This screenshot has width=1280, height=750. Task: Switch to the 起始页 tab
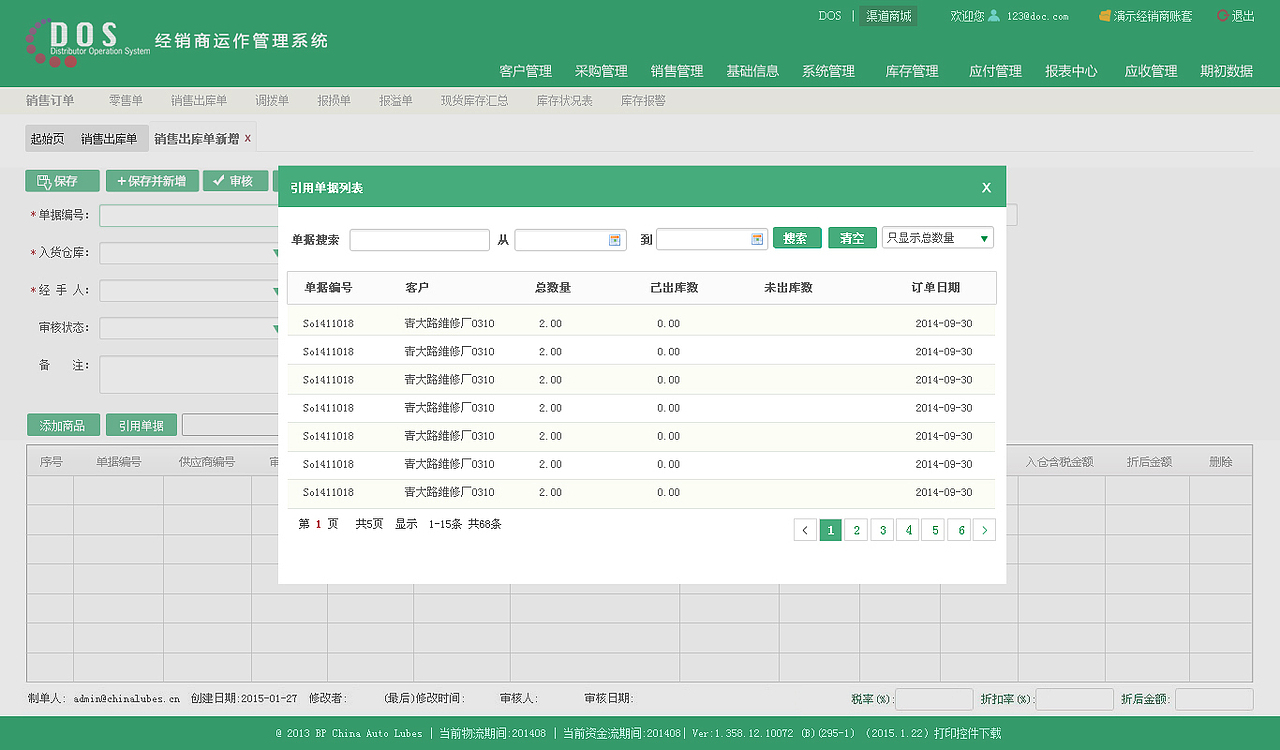pyautogui.click(x=49, y=137)
